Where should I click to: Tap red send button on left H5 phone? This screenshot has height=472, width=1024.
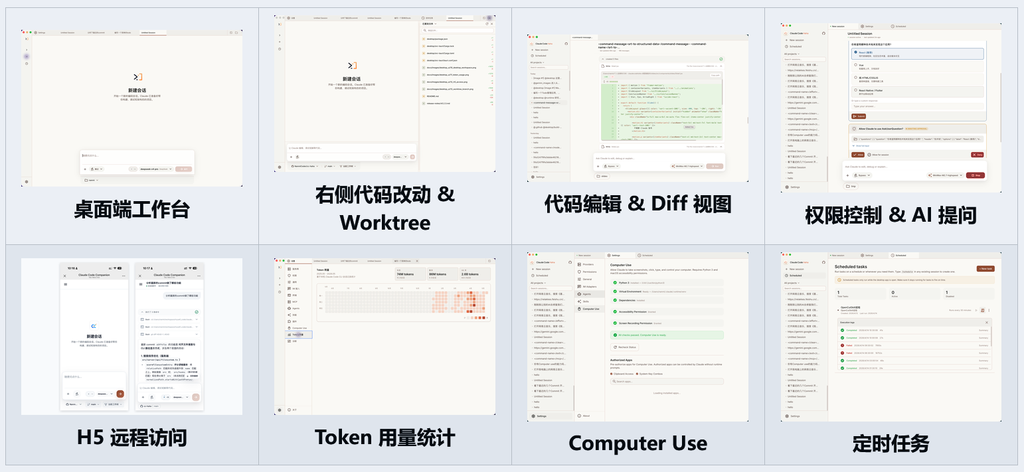(120, 394)
